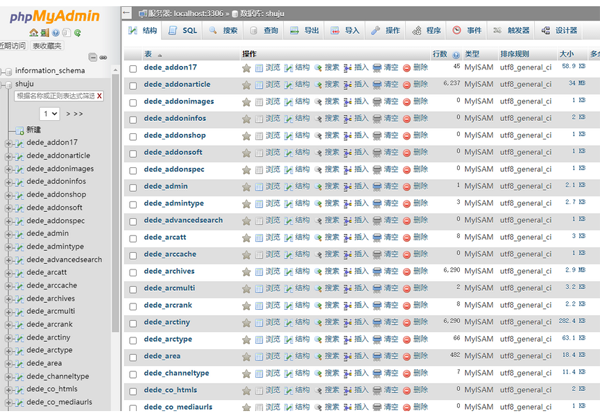Expand dede_channeltype node in sidebar tree
600x418 pixels.
pyautogui.click(x=8, y=377)
